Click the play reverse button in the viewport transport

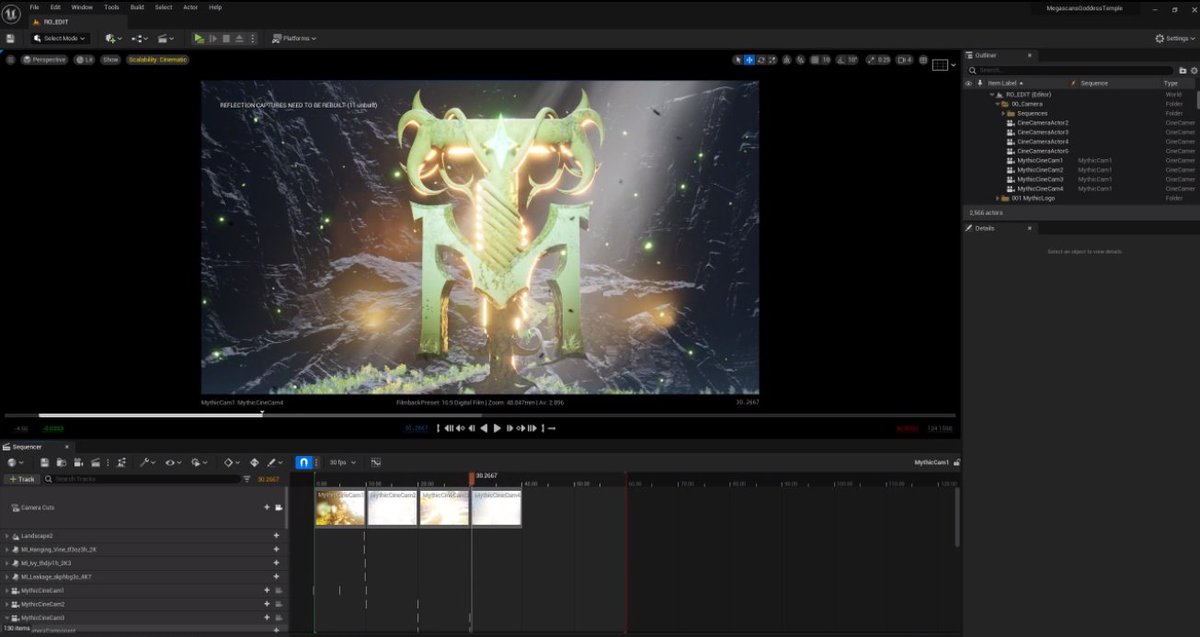click(484, 428)
